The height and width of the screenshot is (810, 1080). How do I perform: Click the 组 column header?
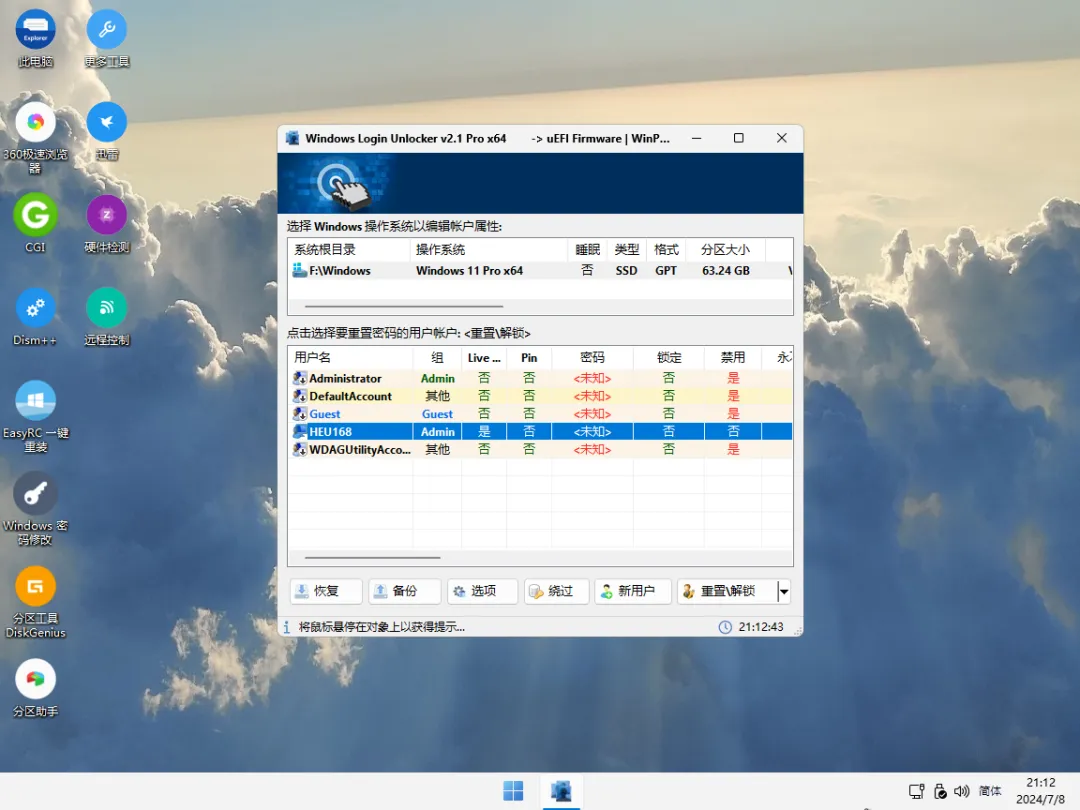437,357
